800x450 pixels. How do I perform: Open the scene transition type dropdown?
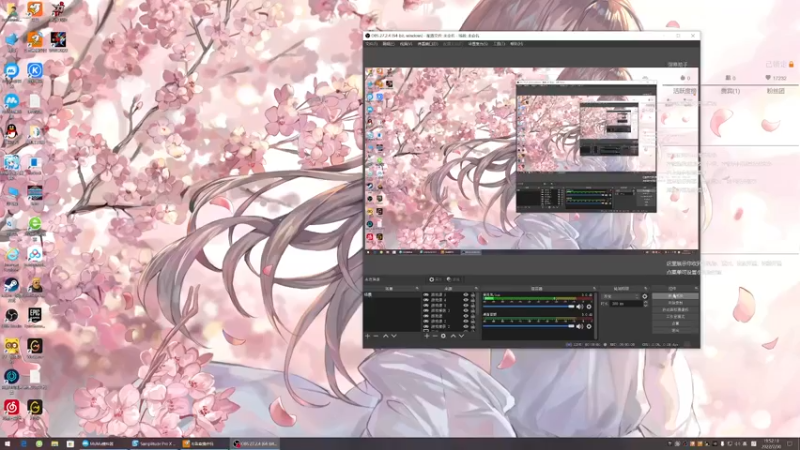[620, 296]
